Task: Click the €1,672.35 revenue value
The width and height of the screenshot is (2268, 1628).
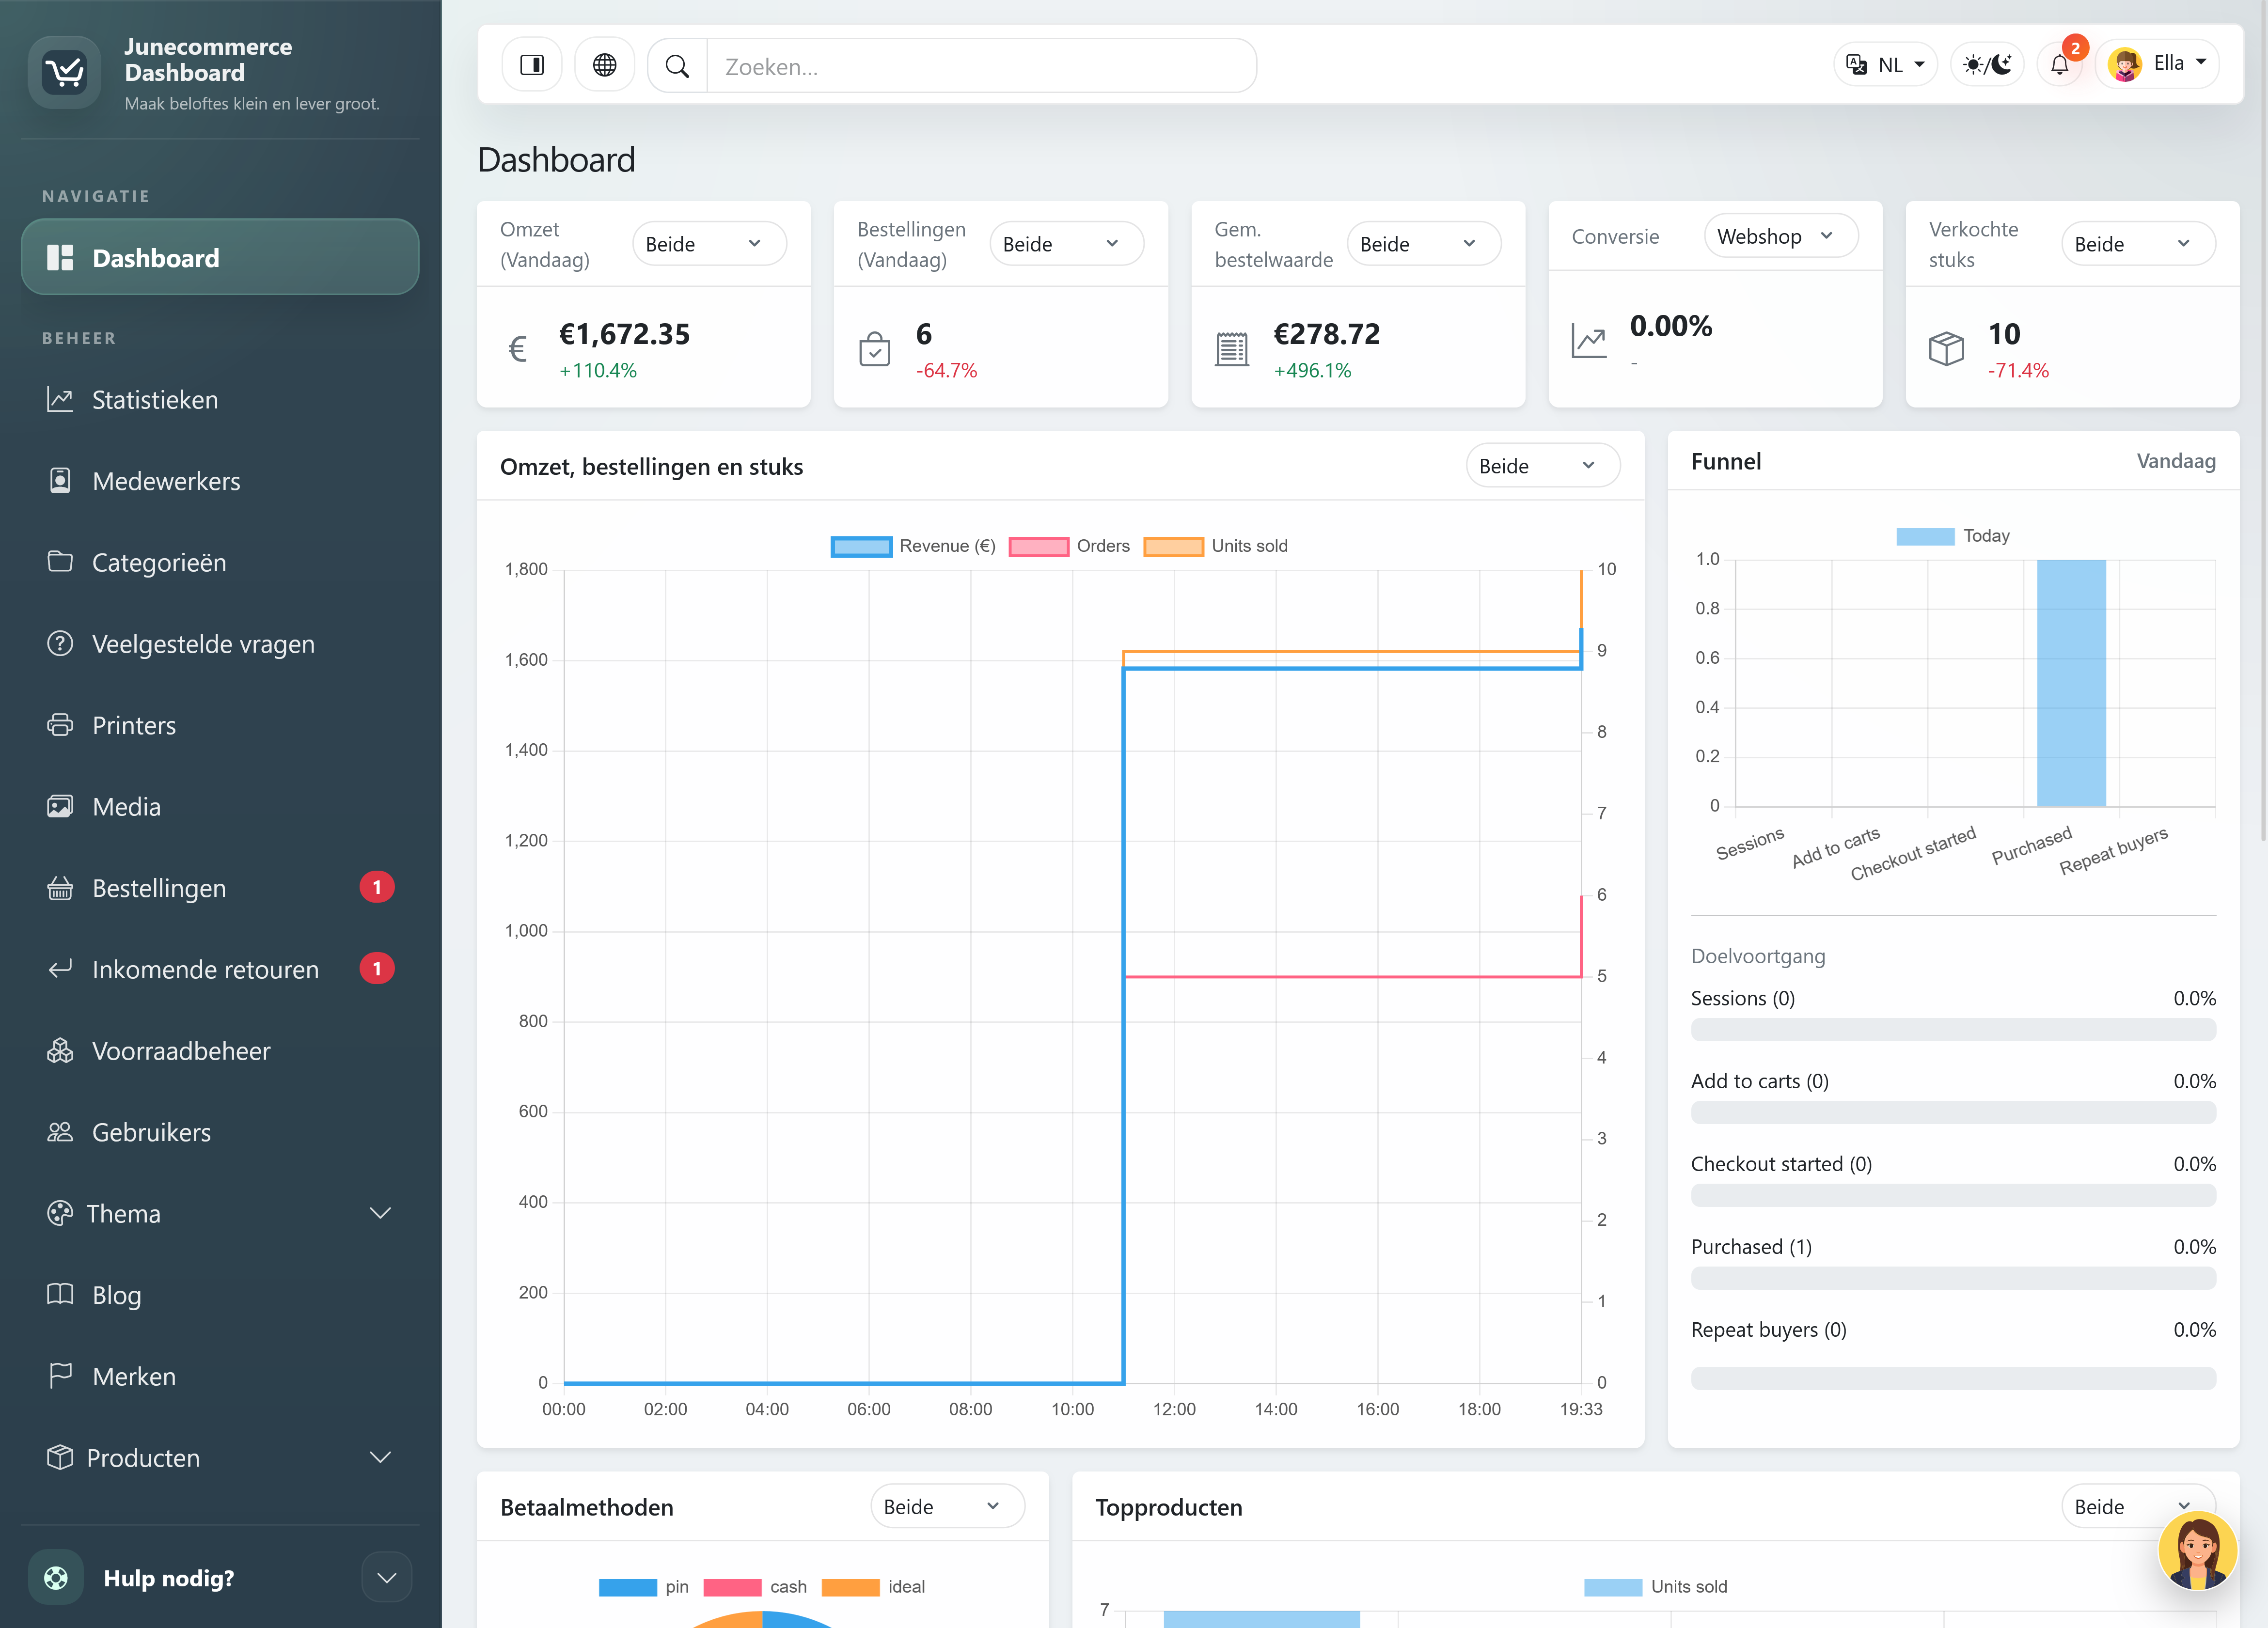Action: tap(624, 334)
